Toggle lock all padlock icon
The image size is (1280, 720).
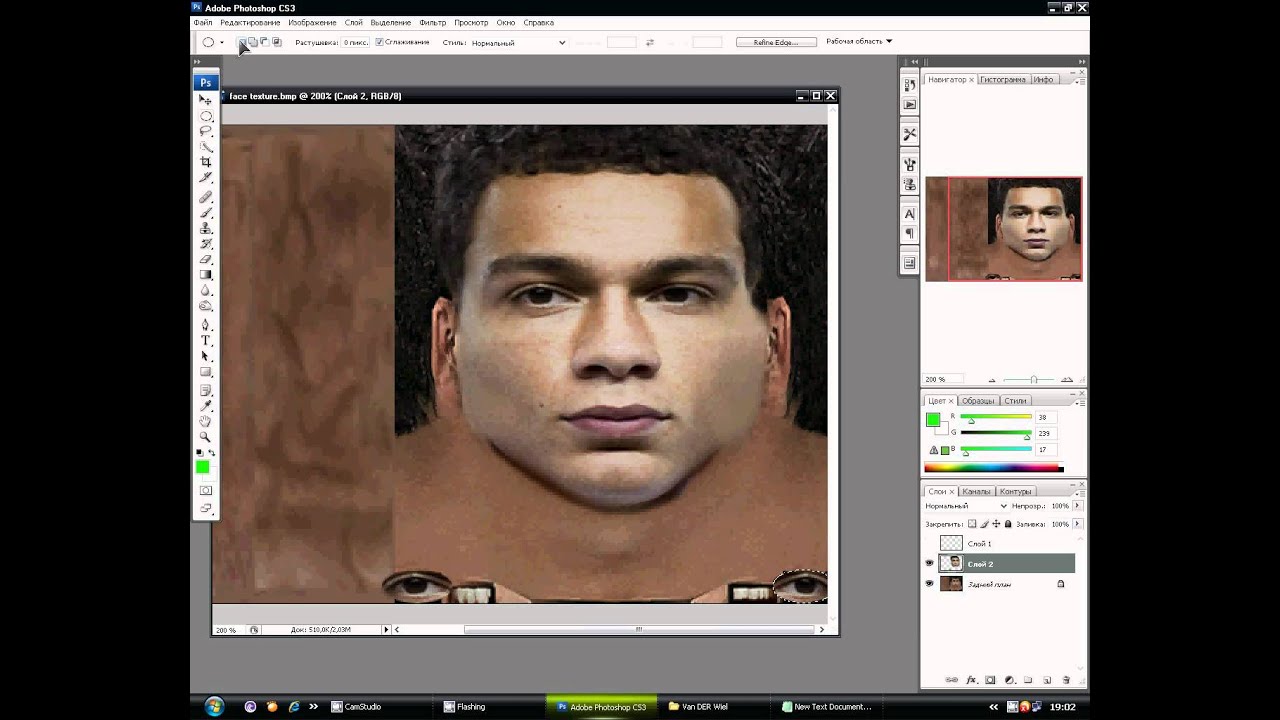(x=1008, y=524)
